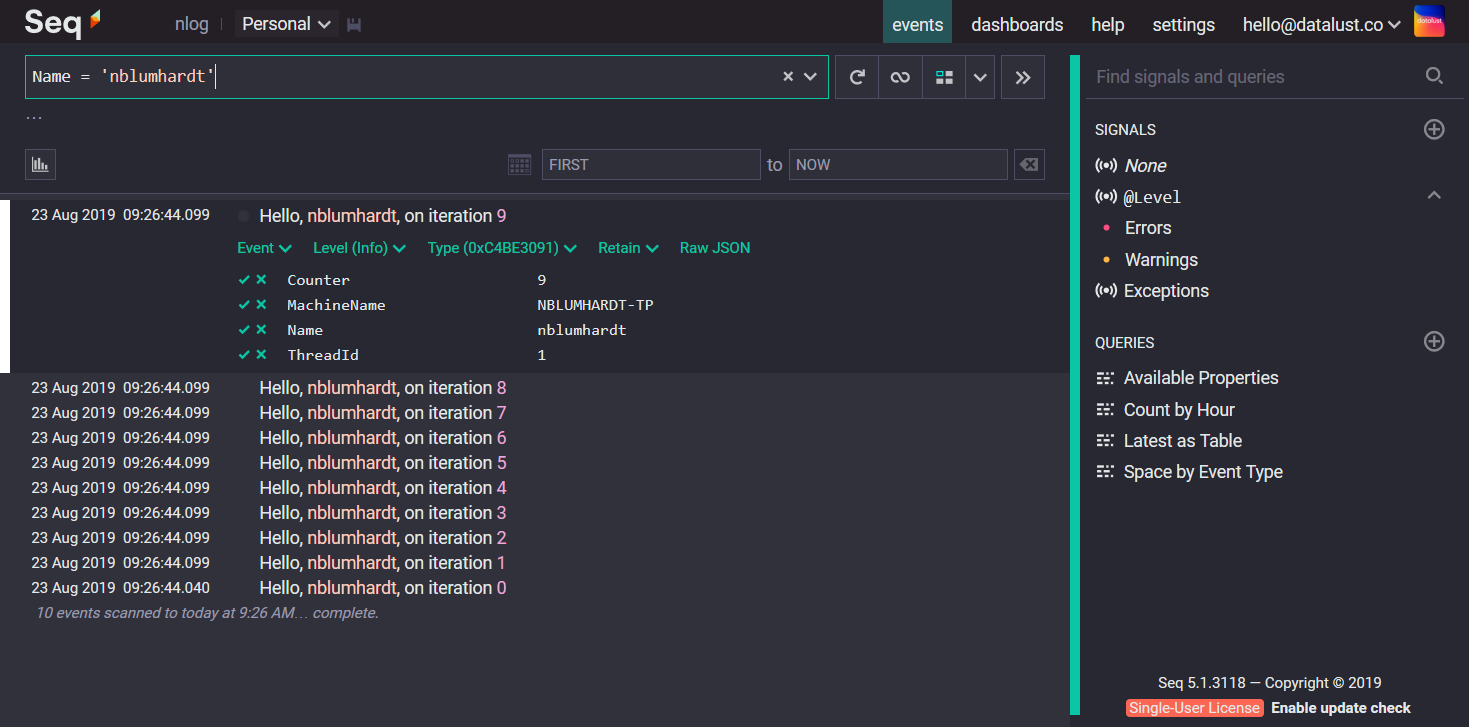Activate the @Level signal group
The height and width of the screenshot is (727, 1469).
[1152, 197]
